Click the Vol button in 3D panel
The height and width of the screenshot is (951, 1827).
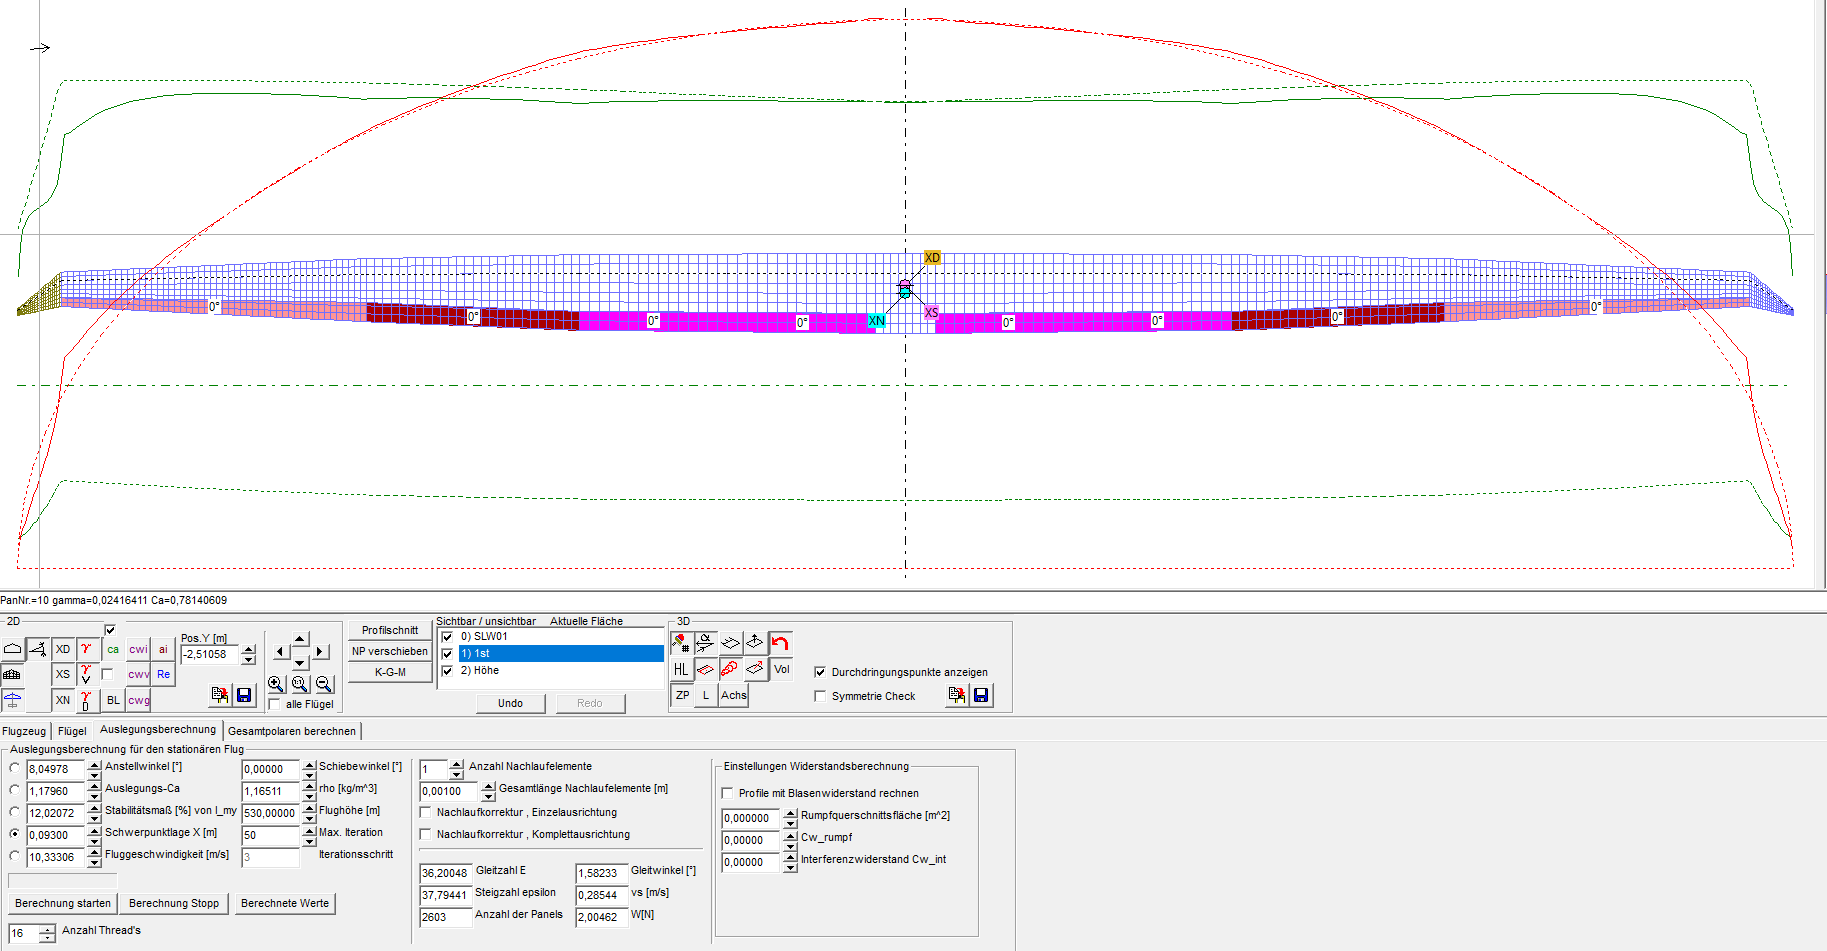point(781,669)
